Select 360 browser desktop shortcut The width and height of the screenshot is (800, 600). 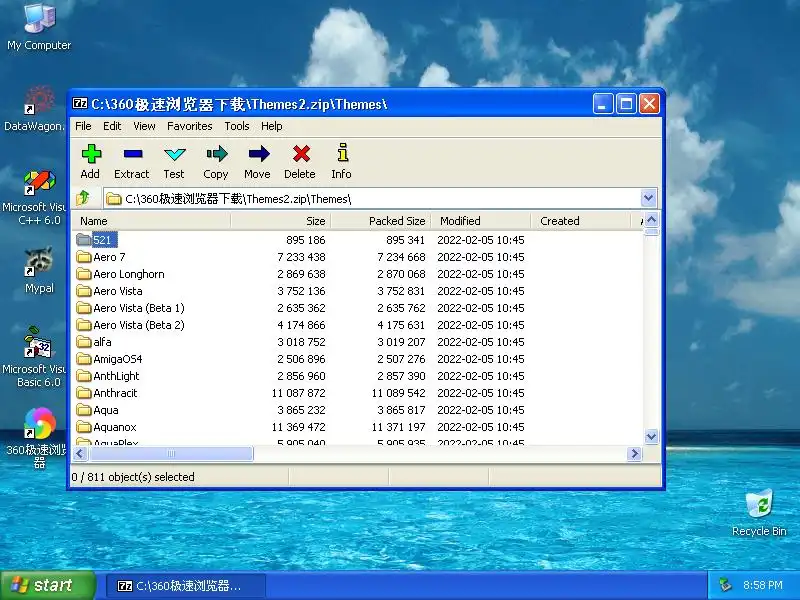37,438
